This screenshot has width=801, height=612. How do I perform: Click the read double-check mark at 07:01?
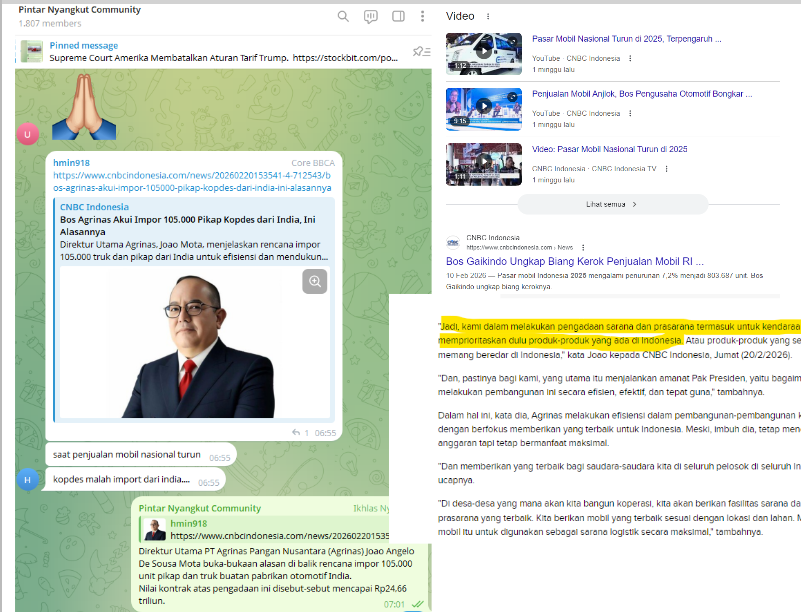pos(417,604)
